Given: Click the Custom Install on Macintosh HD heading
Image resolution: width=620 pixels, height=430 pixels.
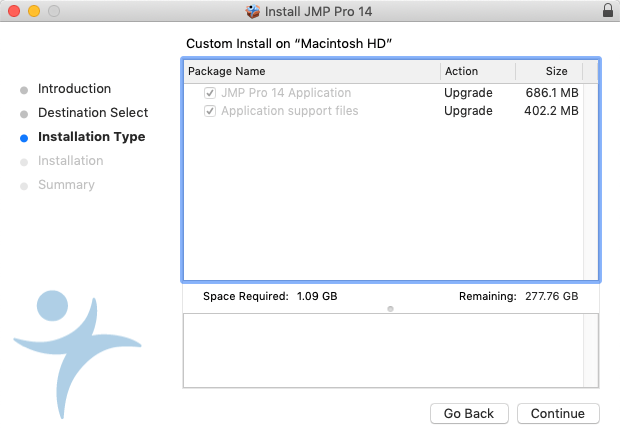Looking at the screenshot, I should [289, 44].
